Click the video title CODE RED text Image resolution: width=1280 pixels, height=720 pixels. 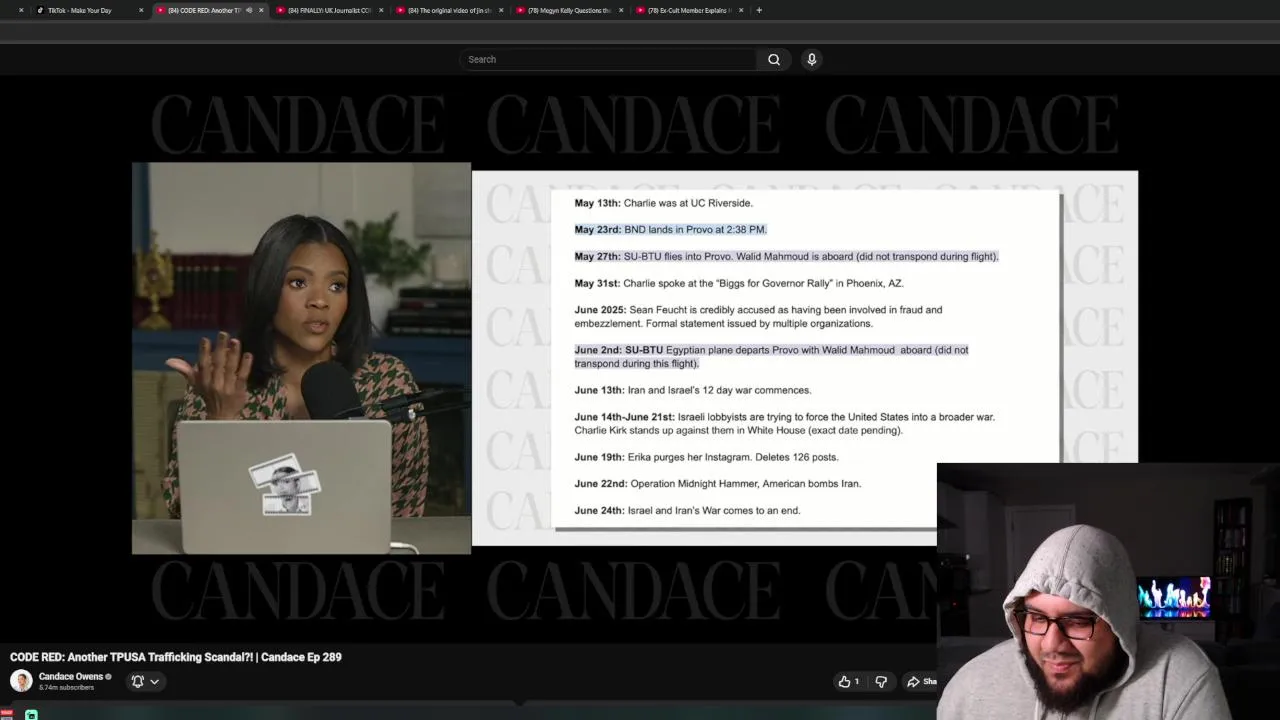click(x=176, y=657)
